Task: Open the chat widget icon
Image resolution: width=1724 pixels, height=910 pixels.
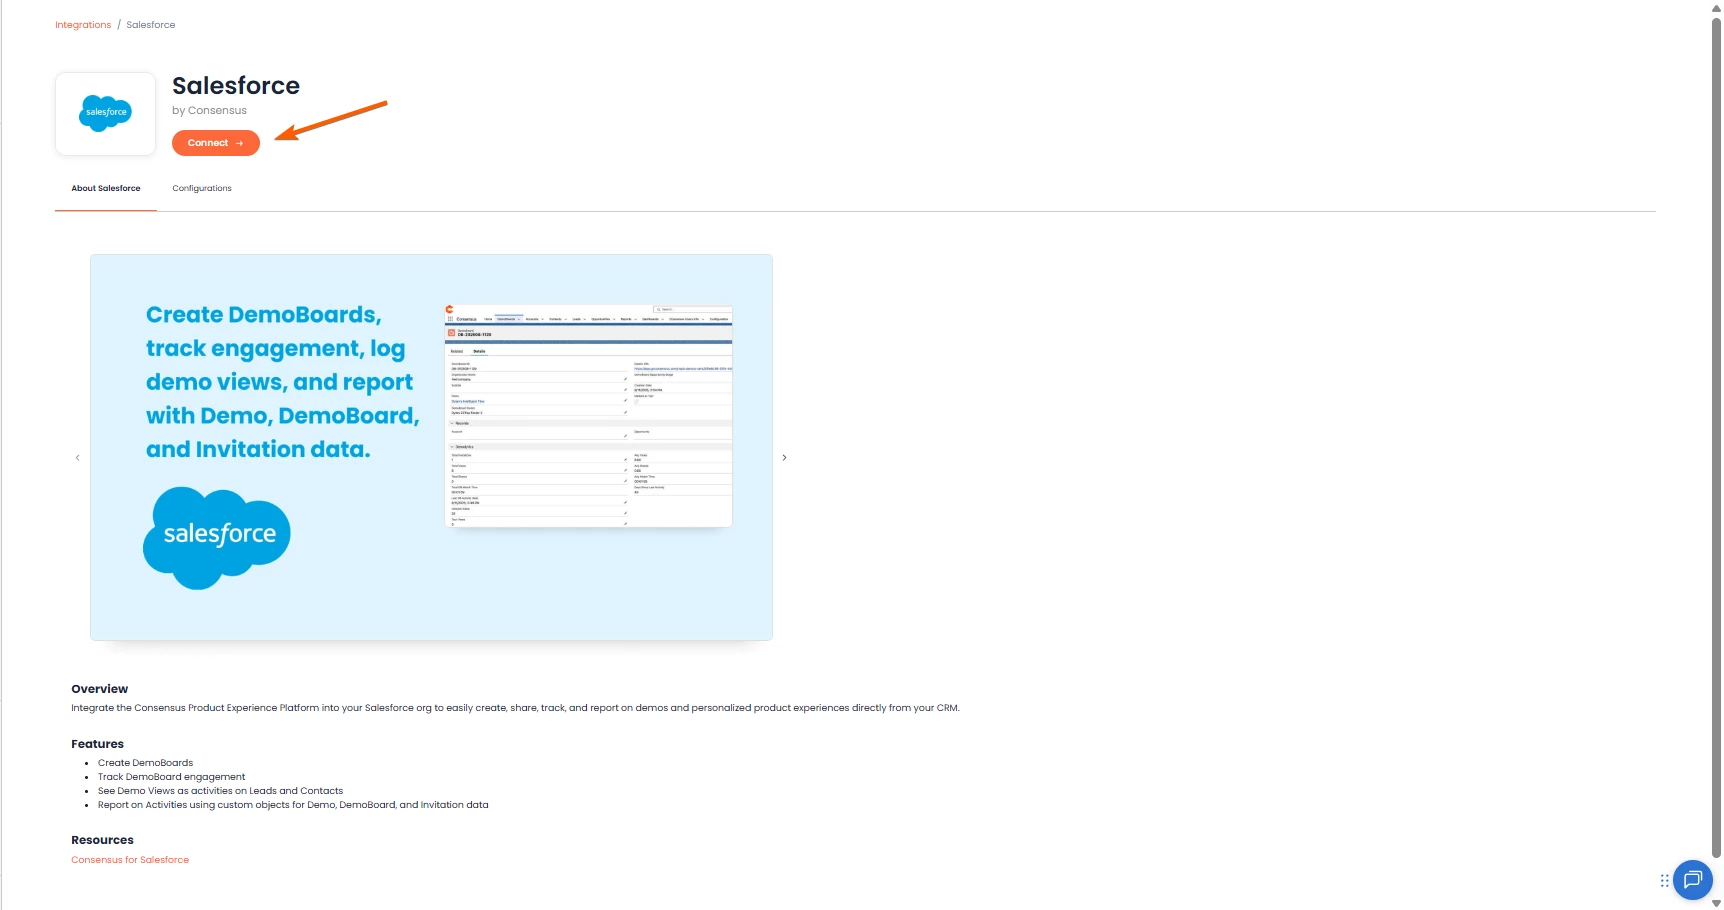Action: click(1692, 880)
